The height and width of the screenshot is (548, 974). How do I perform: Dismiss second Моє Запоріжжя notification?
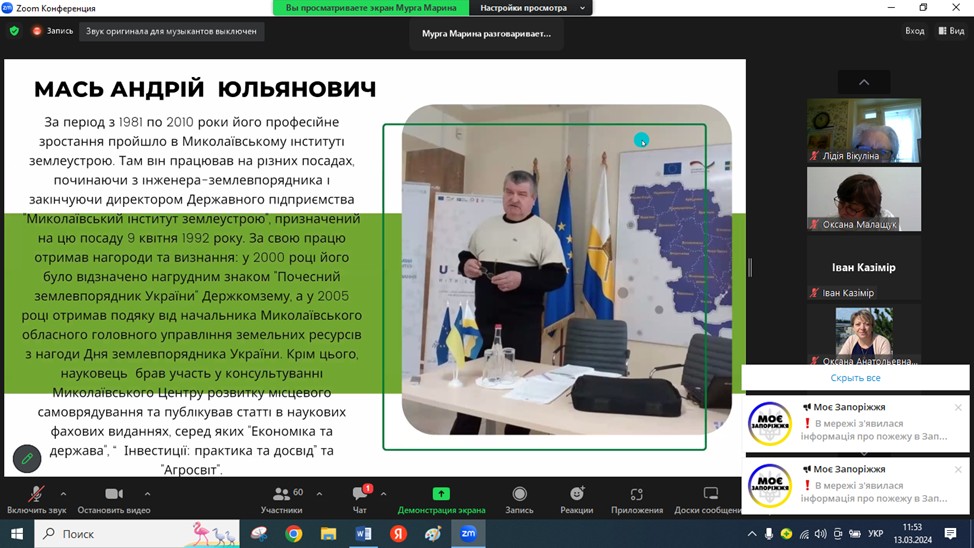click(958, 470)
